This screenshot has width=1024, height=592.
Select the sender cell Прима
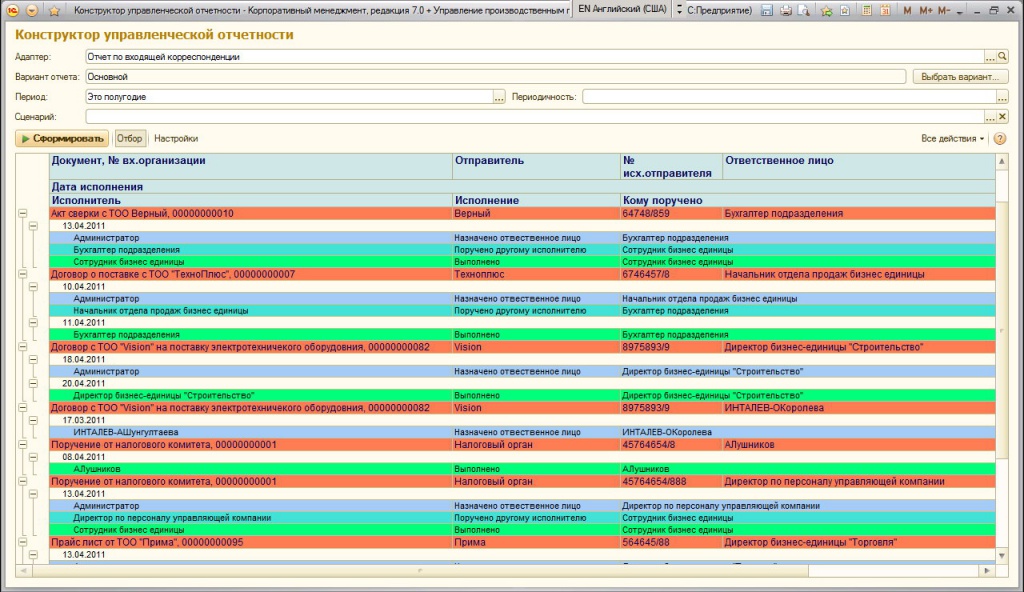click(x=536, y=542)
